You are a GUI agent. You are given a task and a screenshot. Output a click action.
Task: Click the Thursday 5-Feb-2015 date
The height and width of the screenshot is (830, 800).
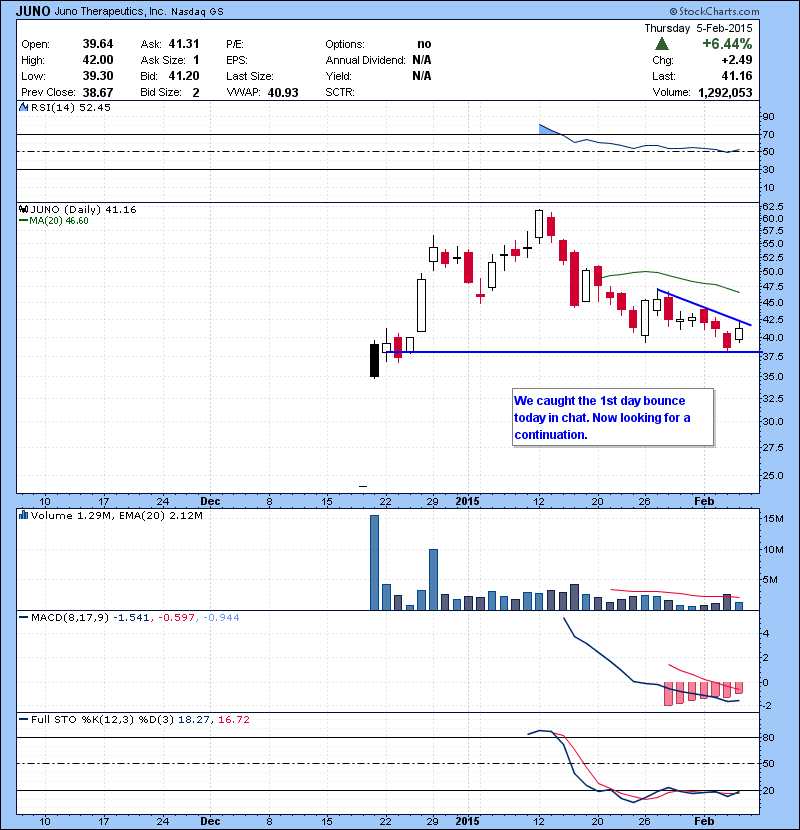click(698, 28)
